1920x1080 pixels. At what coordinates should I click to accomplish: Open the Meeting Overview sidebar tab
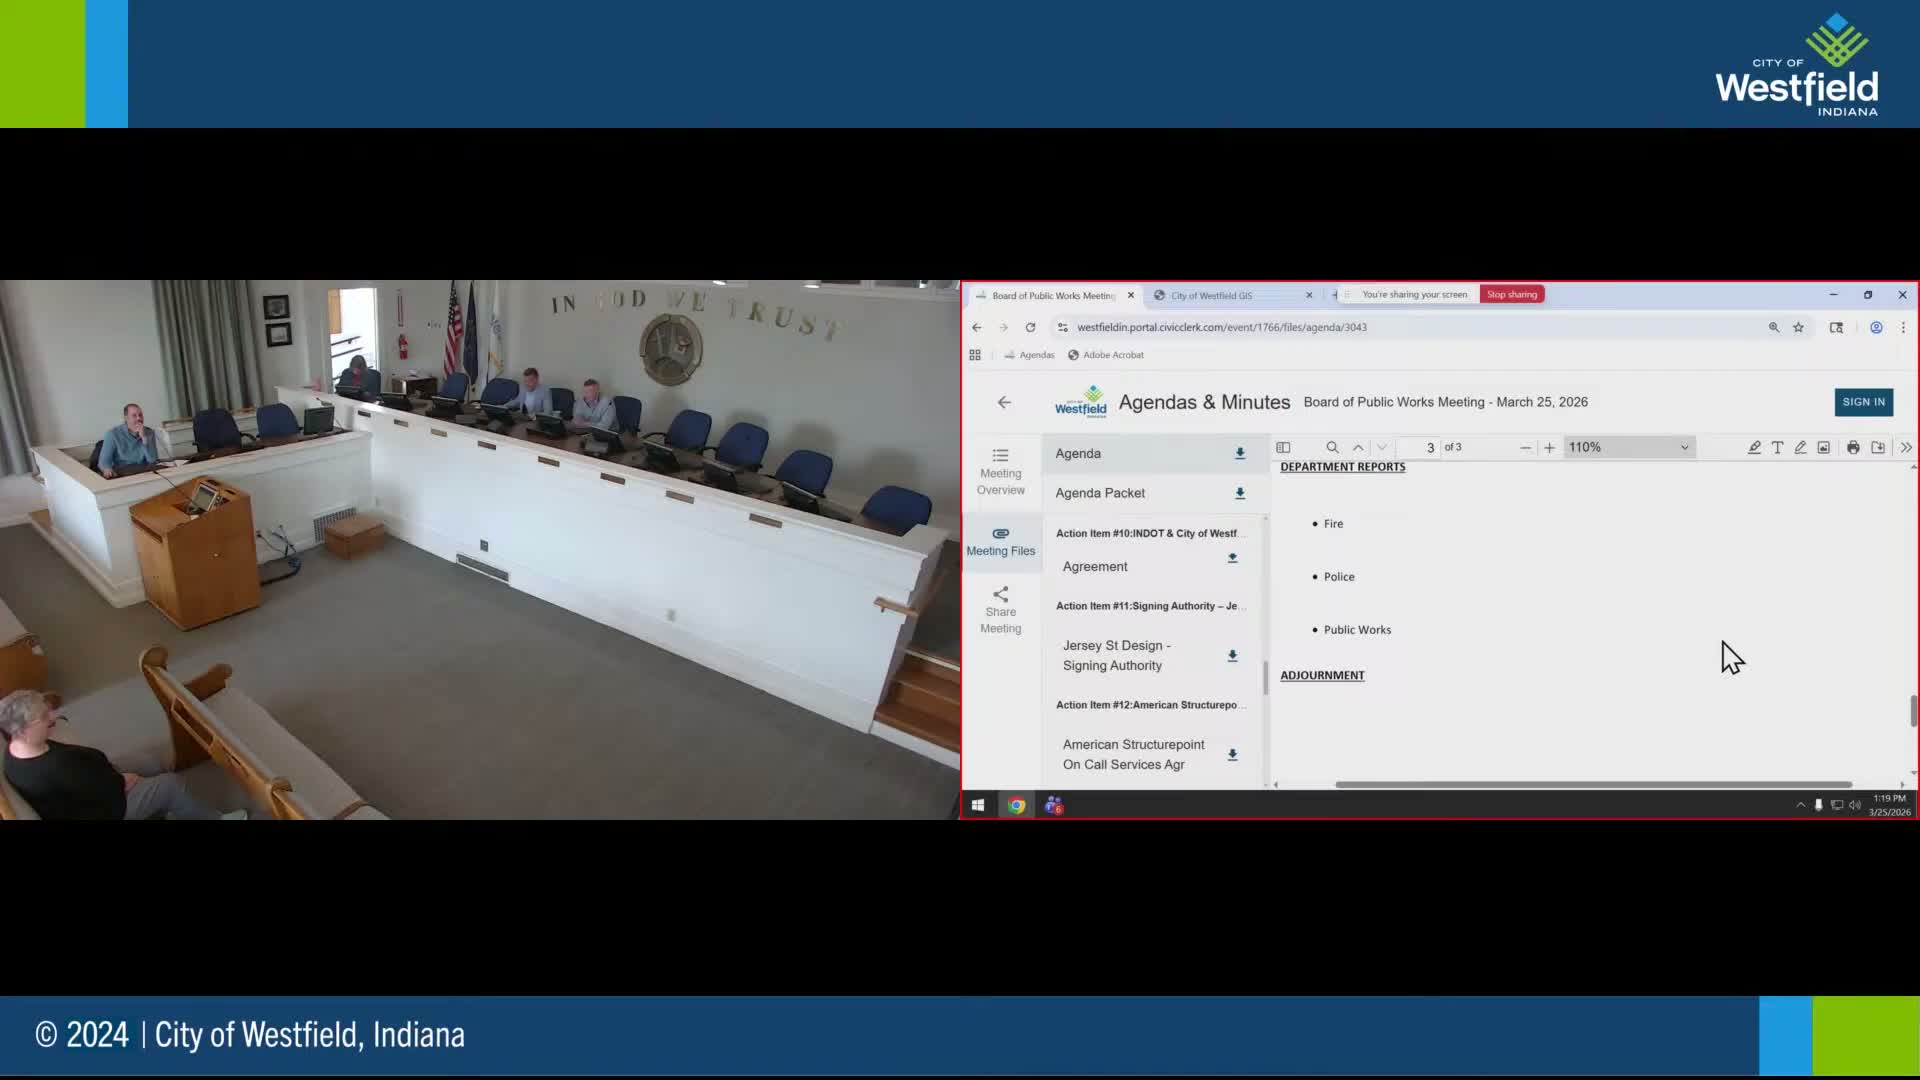[x=1000, y=472]
